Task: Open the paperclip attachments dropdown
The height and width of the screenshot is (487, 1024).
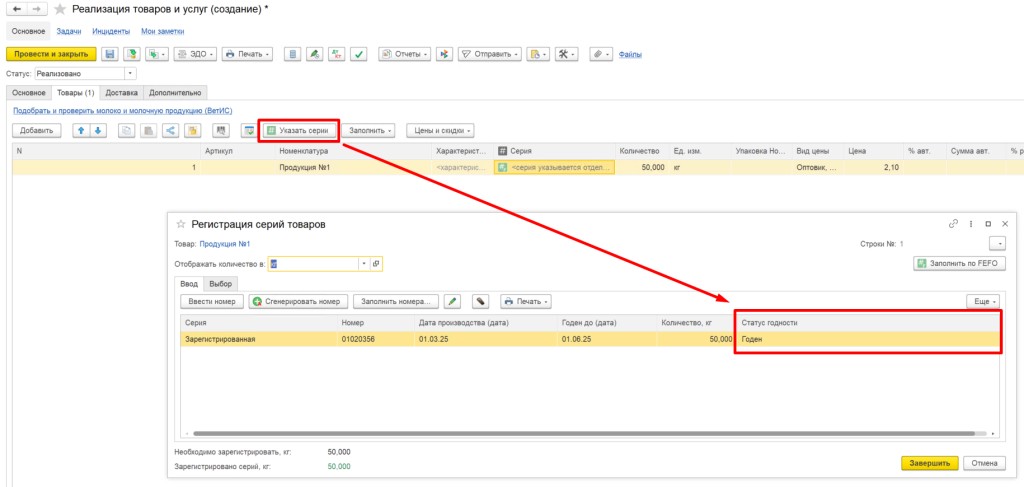Action: pos(601,54)
